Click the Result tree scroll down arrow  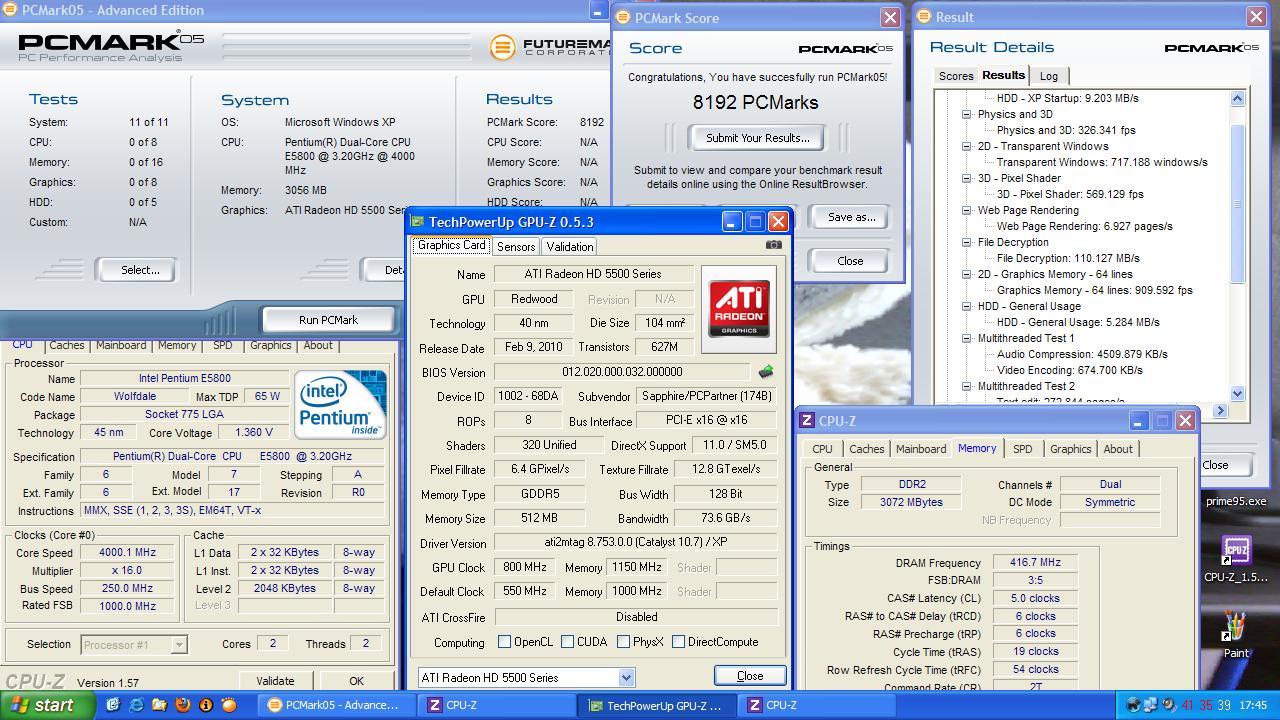1237,394
